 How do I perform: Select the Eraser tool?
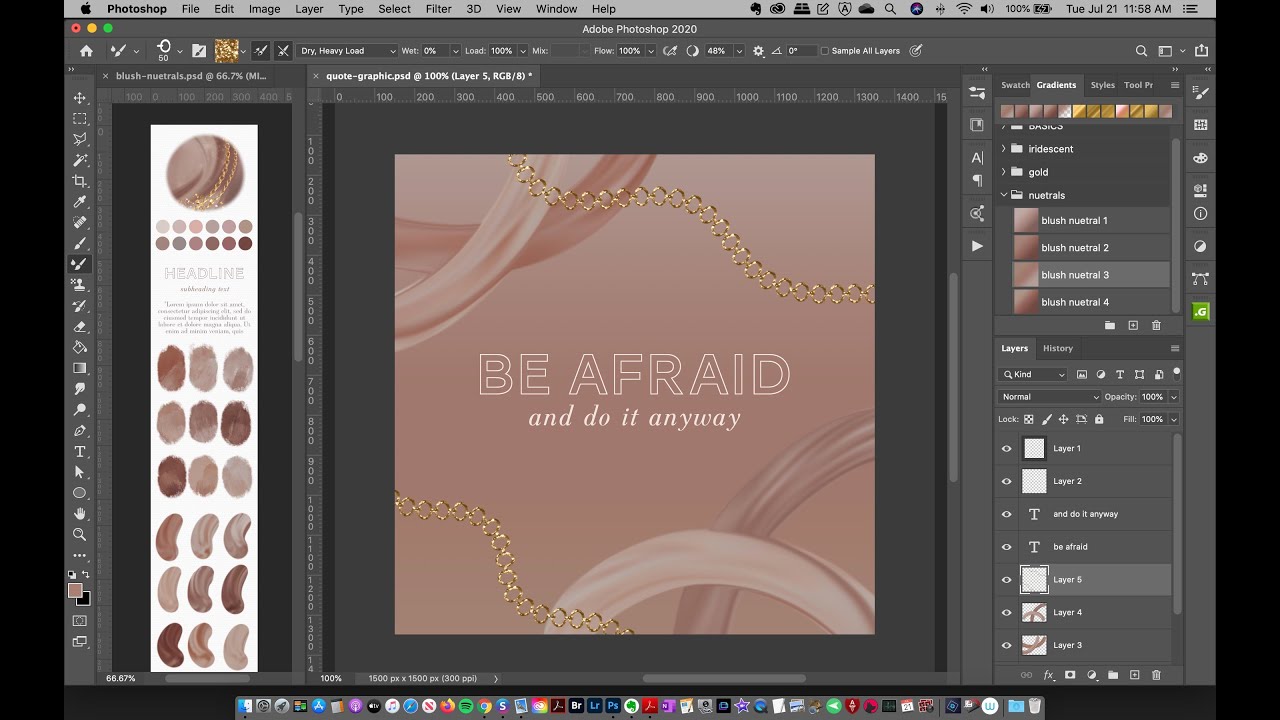coord(80,326)
